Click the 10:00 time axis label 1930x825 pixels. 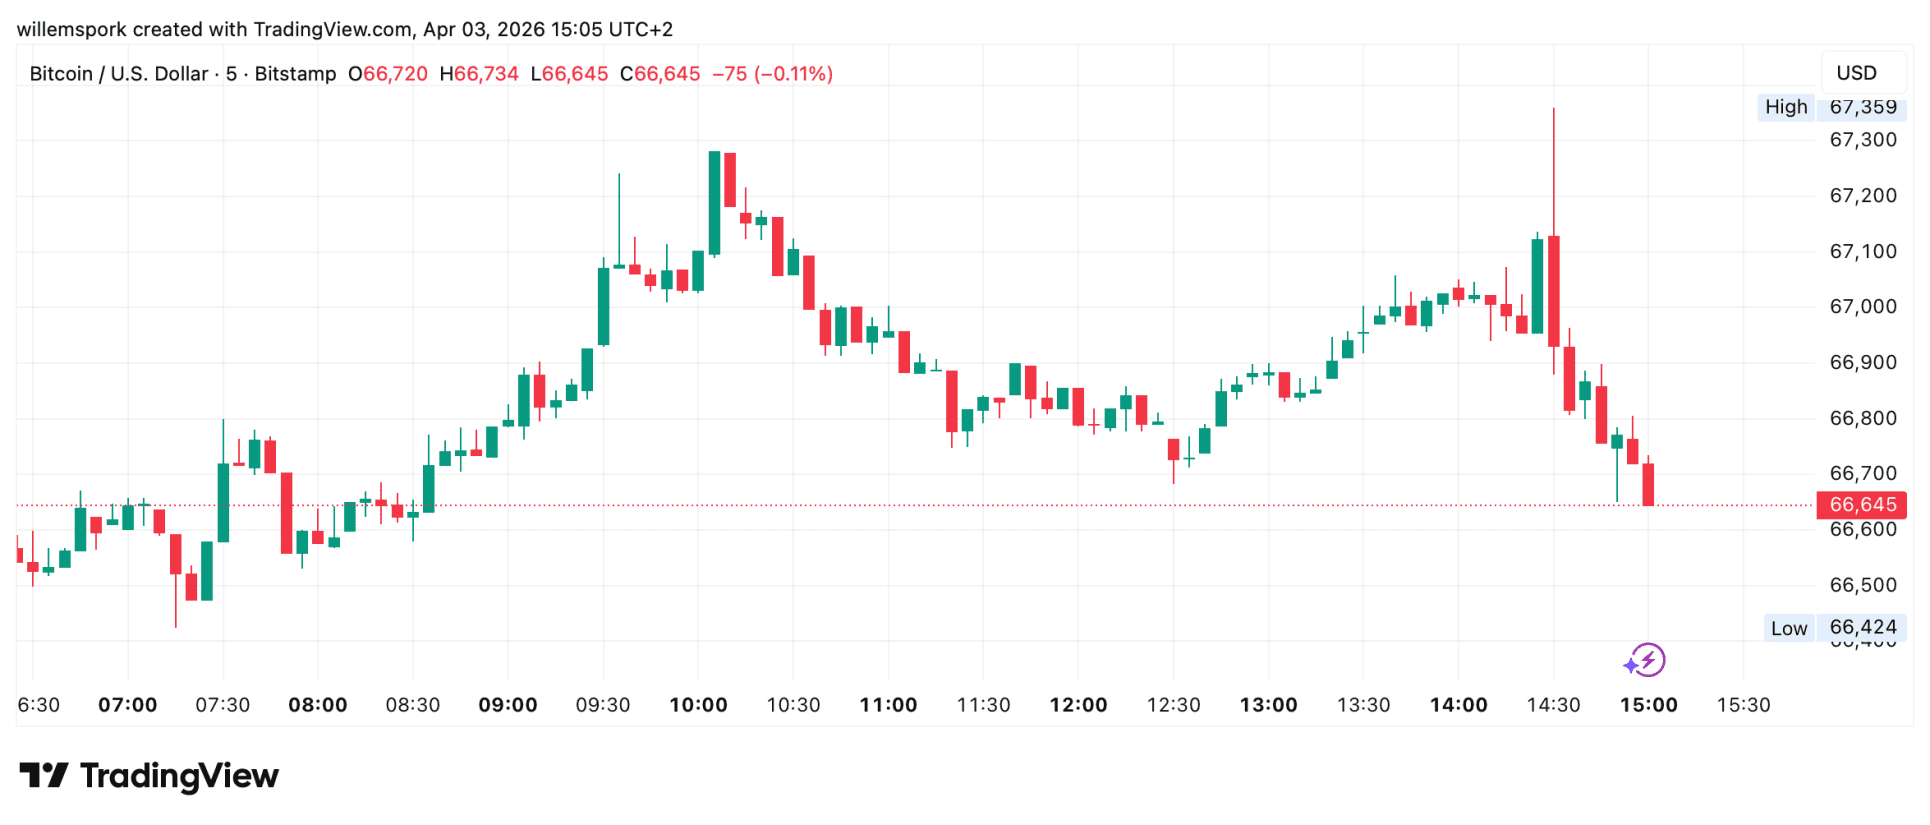coord(698,705)
